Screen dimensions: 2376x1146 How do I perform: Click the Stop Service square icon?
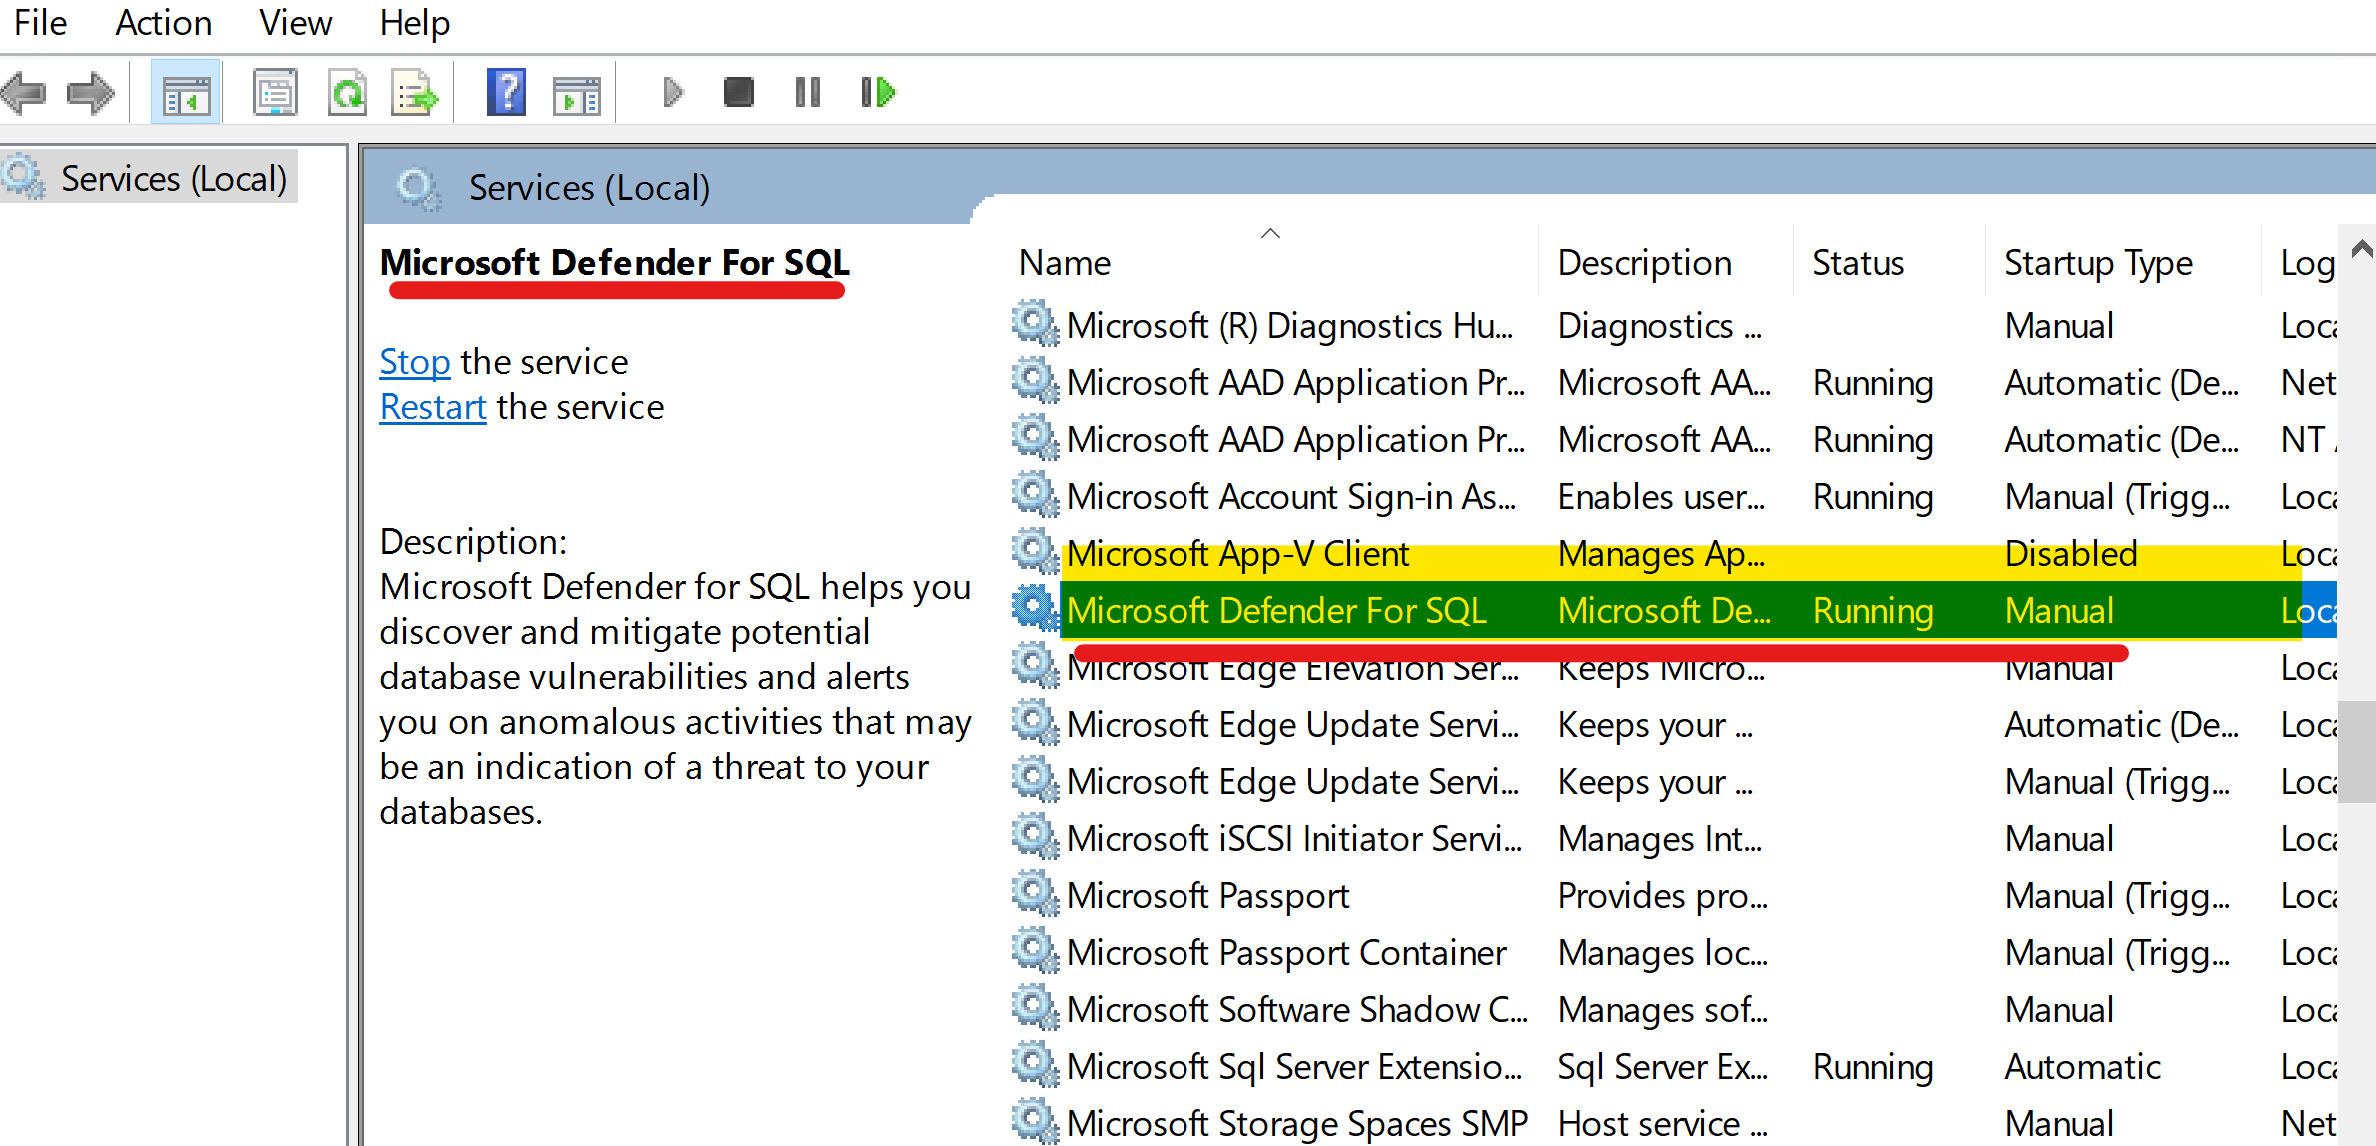(x=739, y=93)
